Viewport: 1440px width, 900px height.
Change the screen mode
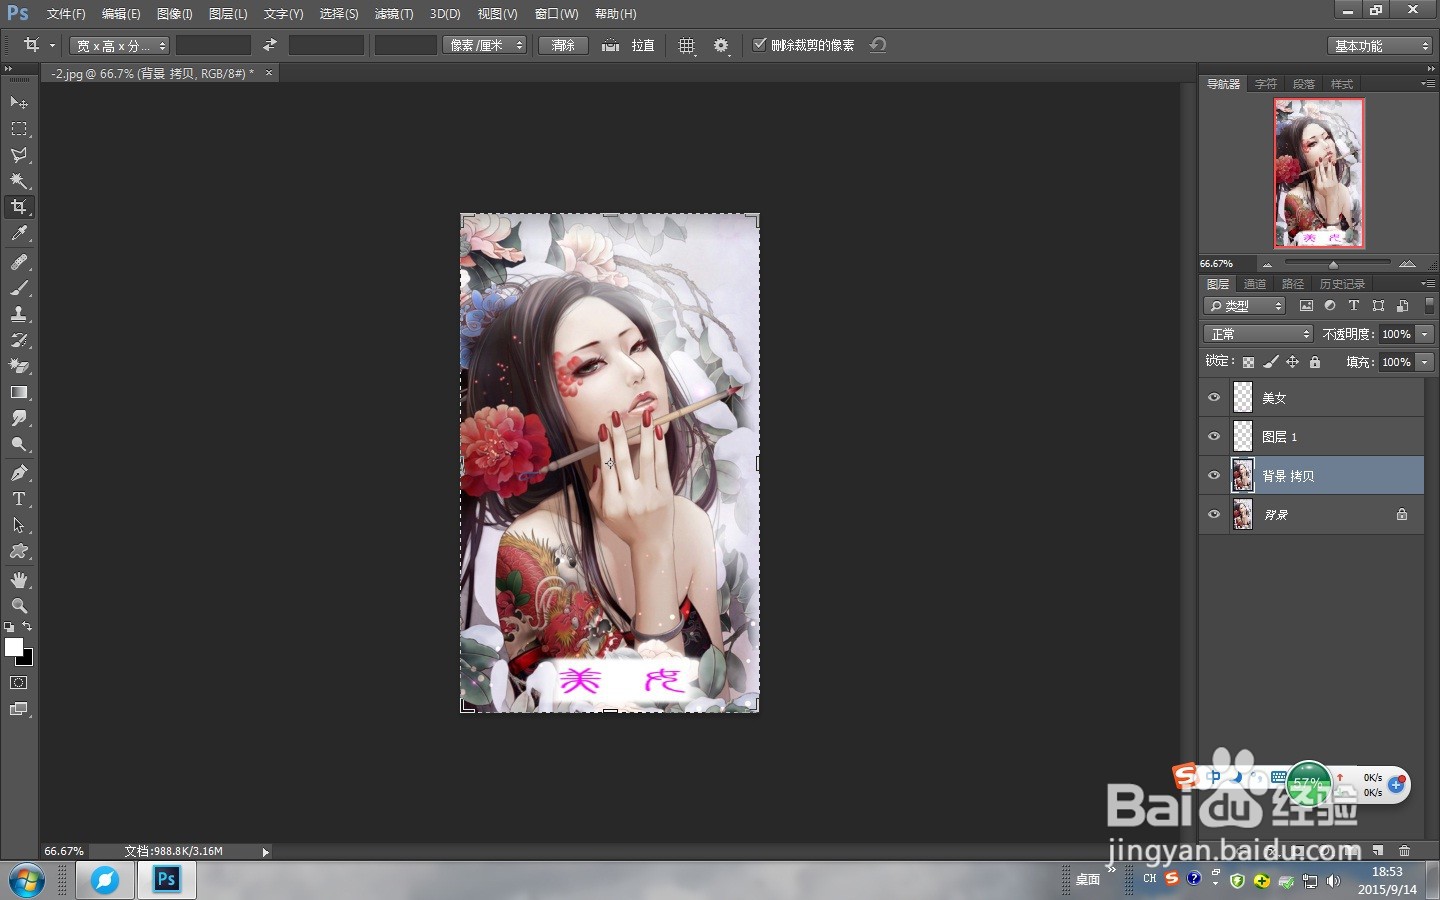(x=18, y=709)
